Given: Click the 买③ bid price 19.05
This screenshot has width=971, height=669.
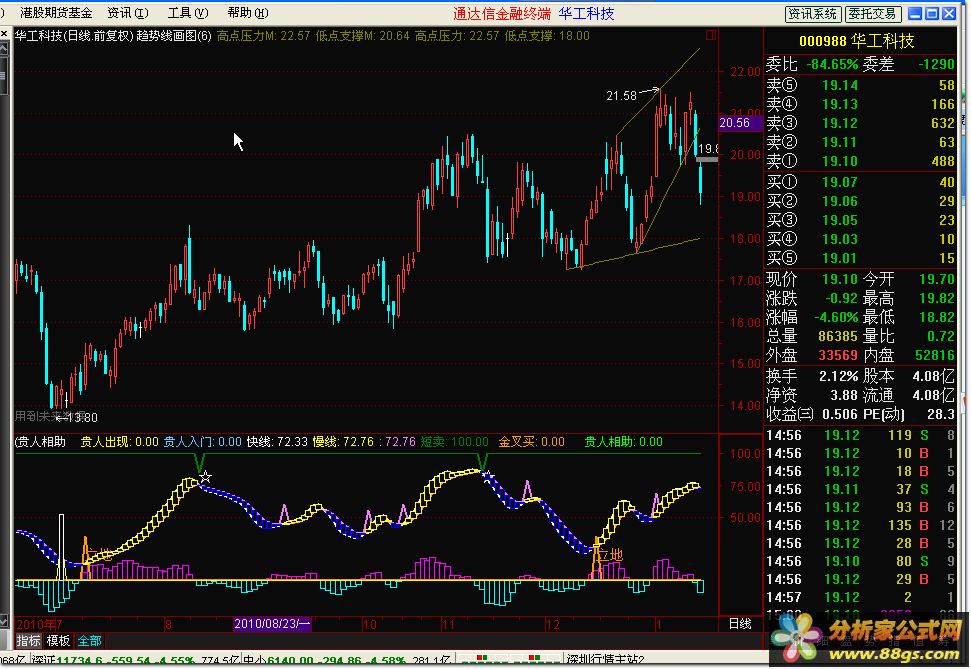Looking at the screenshot, I should coord(840,220).
